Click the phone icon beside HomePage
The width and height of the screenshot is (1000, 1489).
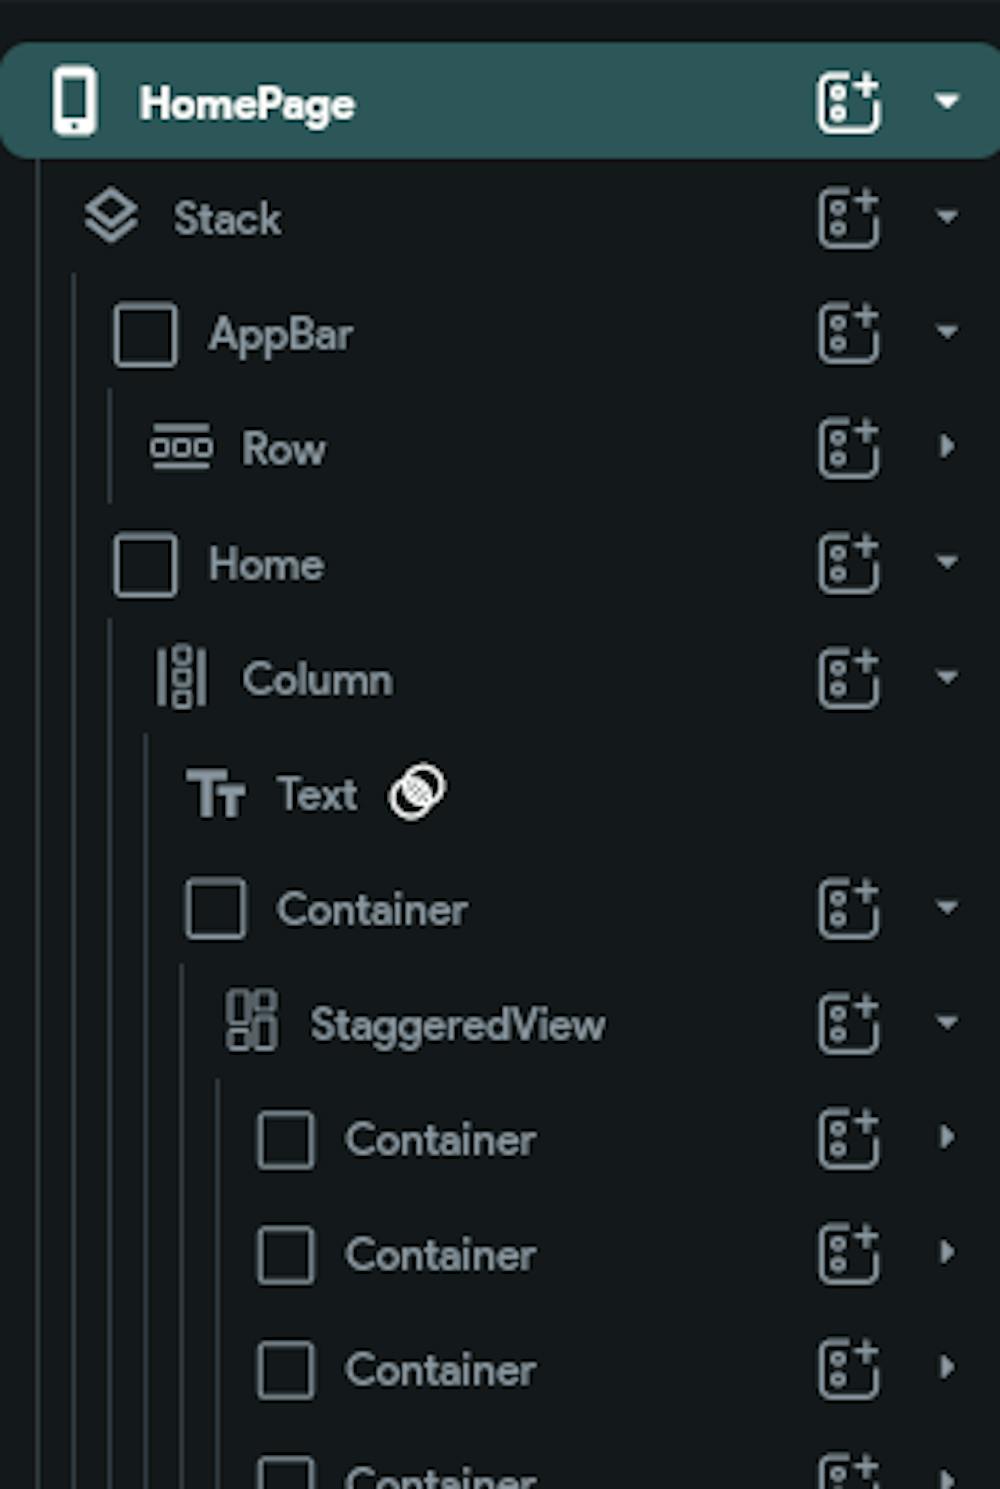pyautogui.click(x=75, y=101)
